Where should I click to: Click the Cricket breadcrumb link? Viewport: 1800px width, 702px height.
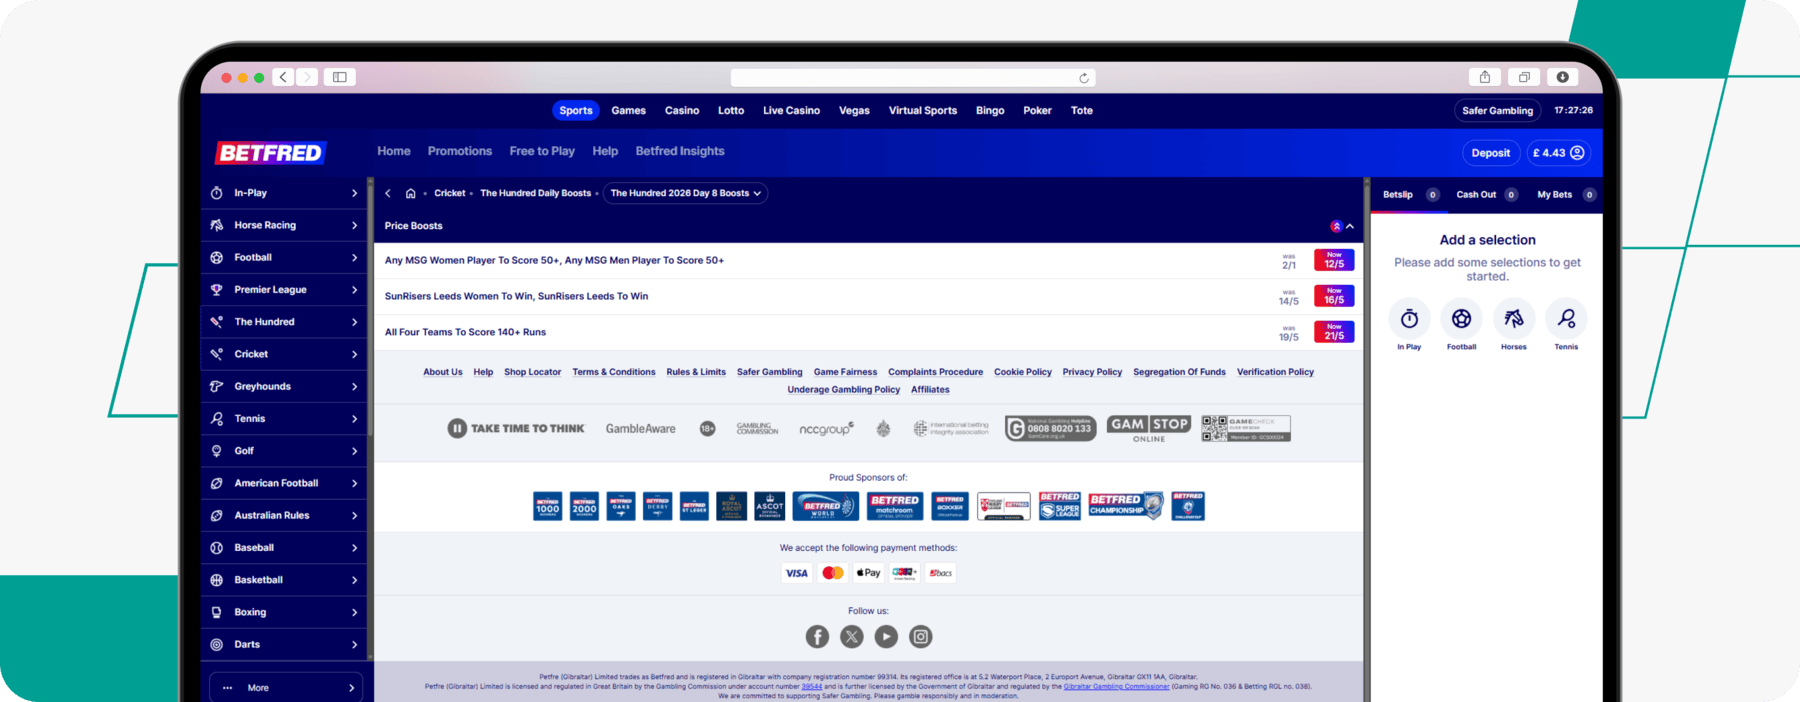449,193
